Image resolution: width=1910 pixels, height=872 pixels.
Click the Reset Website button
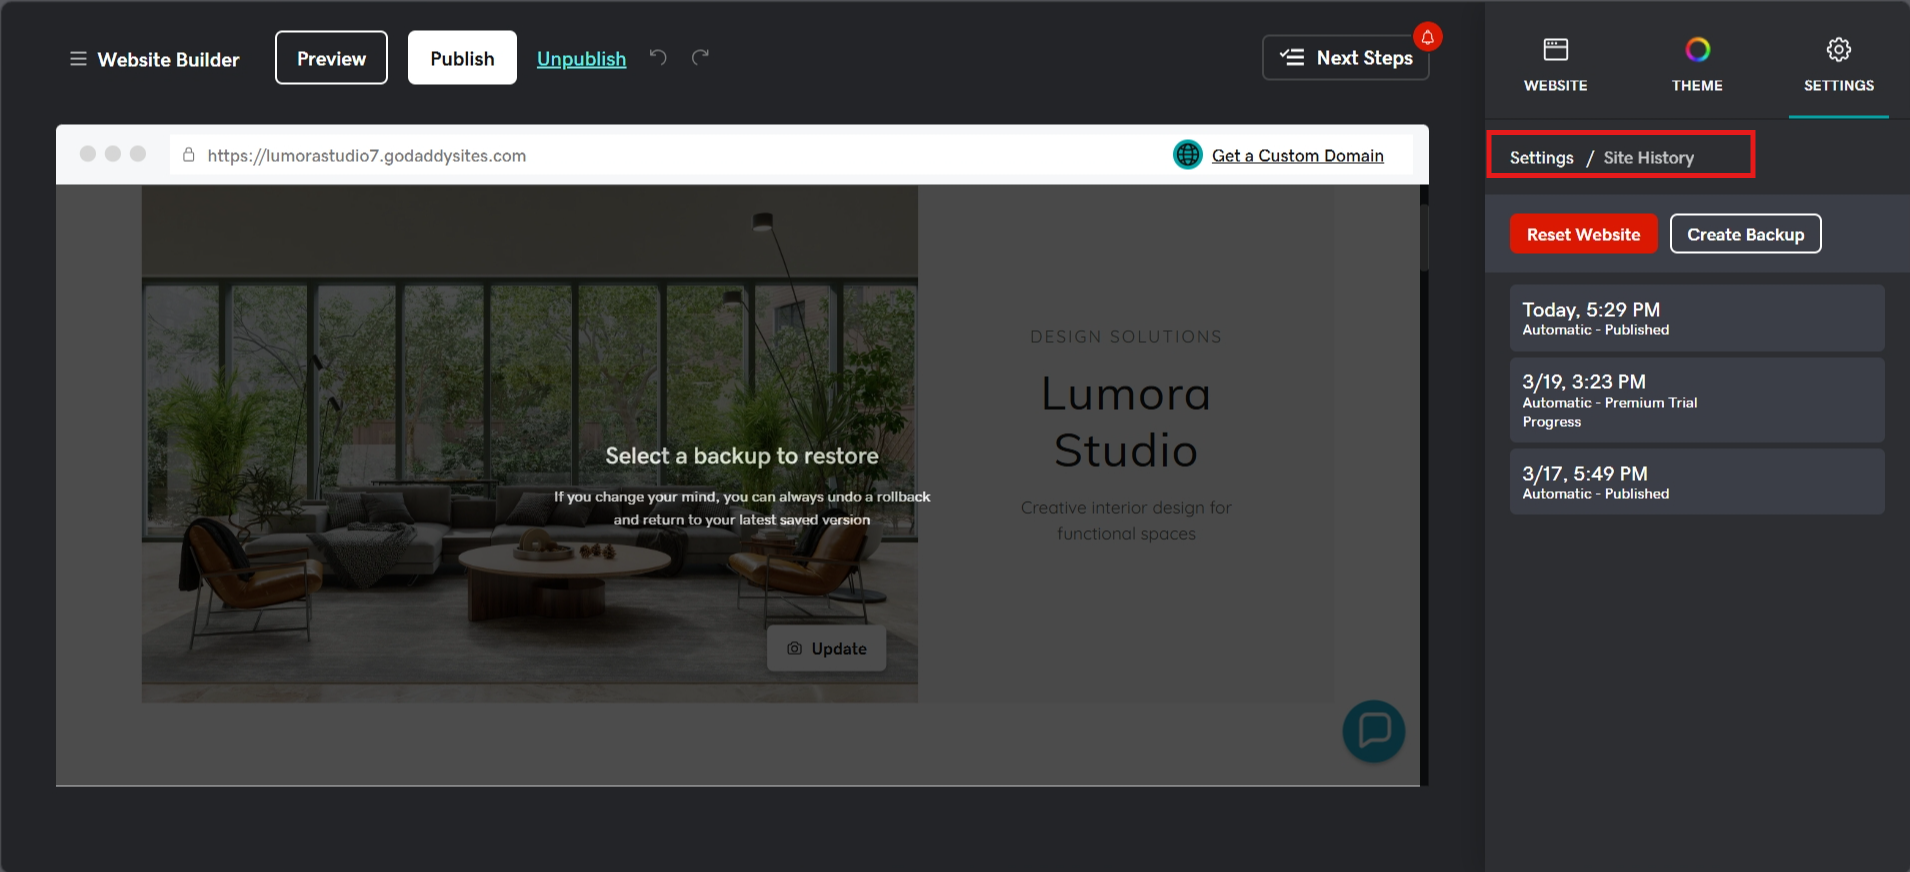click(x=1583, y=234)
